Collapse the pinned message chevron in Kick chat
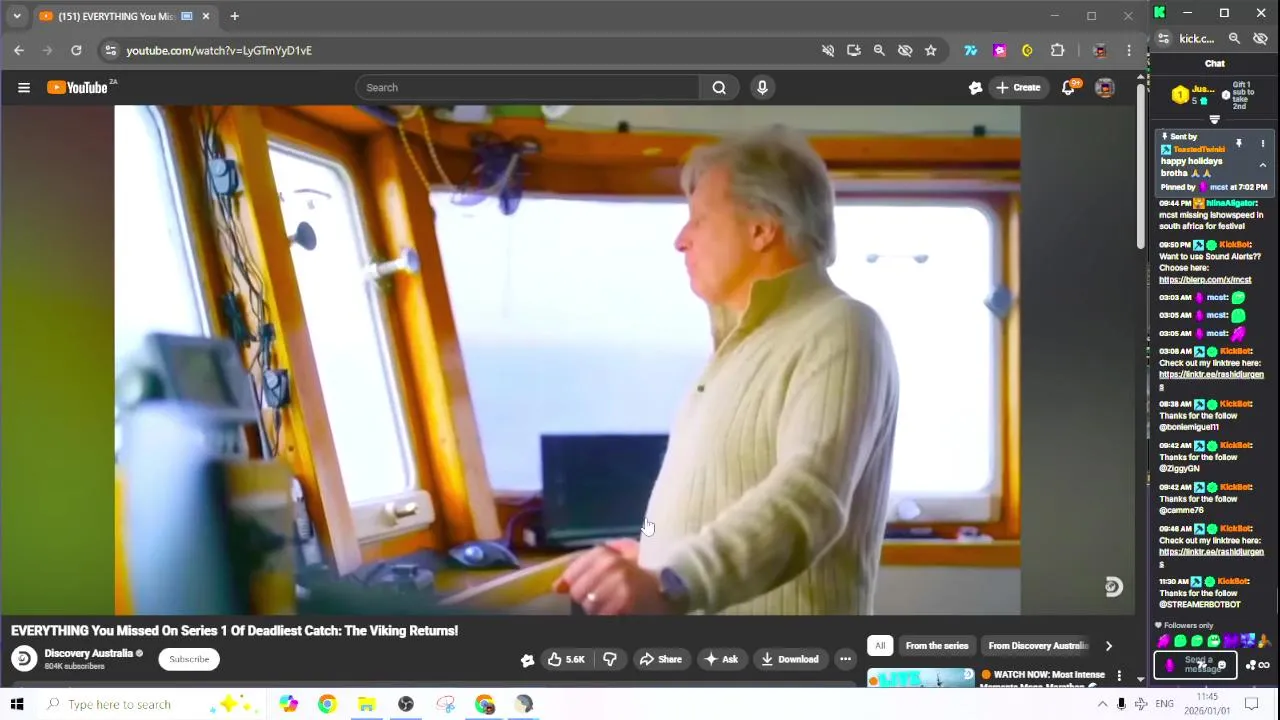This screenshot has width=1280, height=720. [1262, 166]
